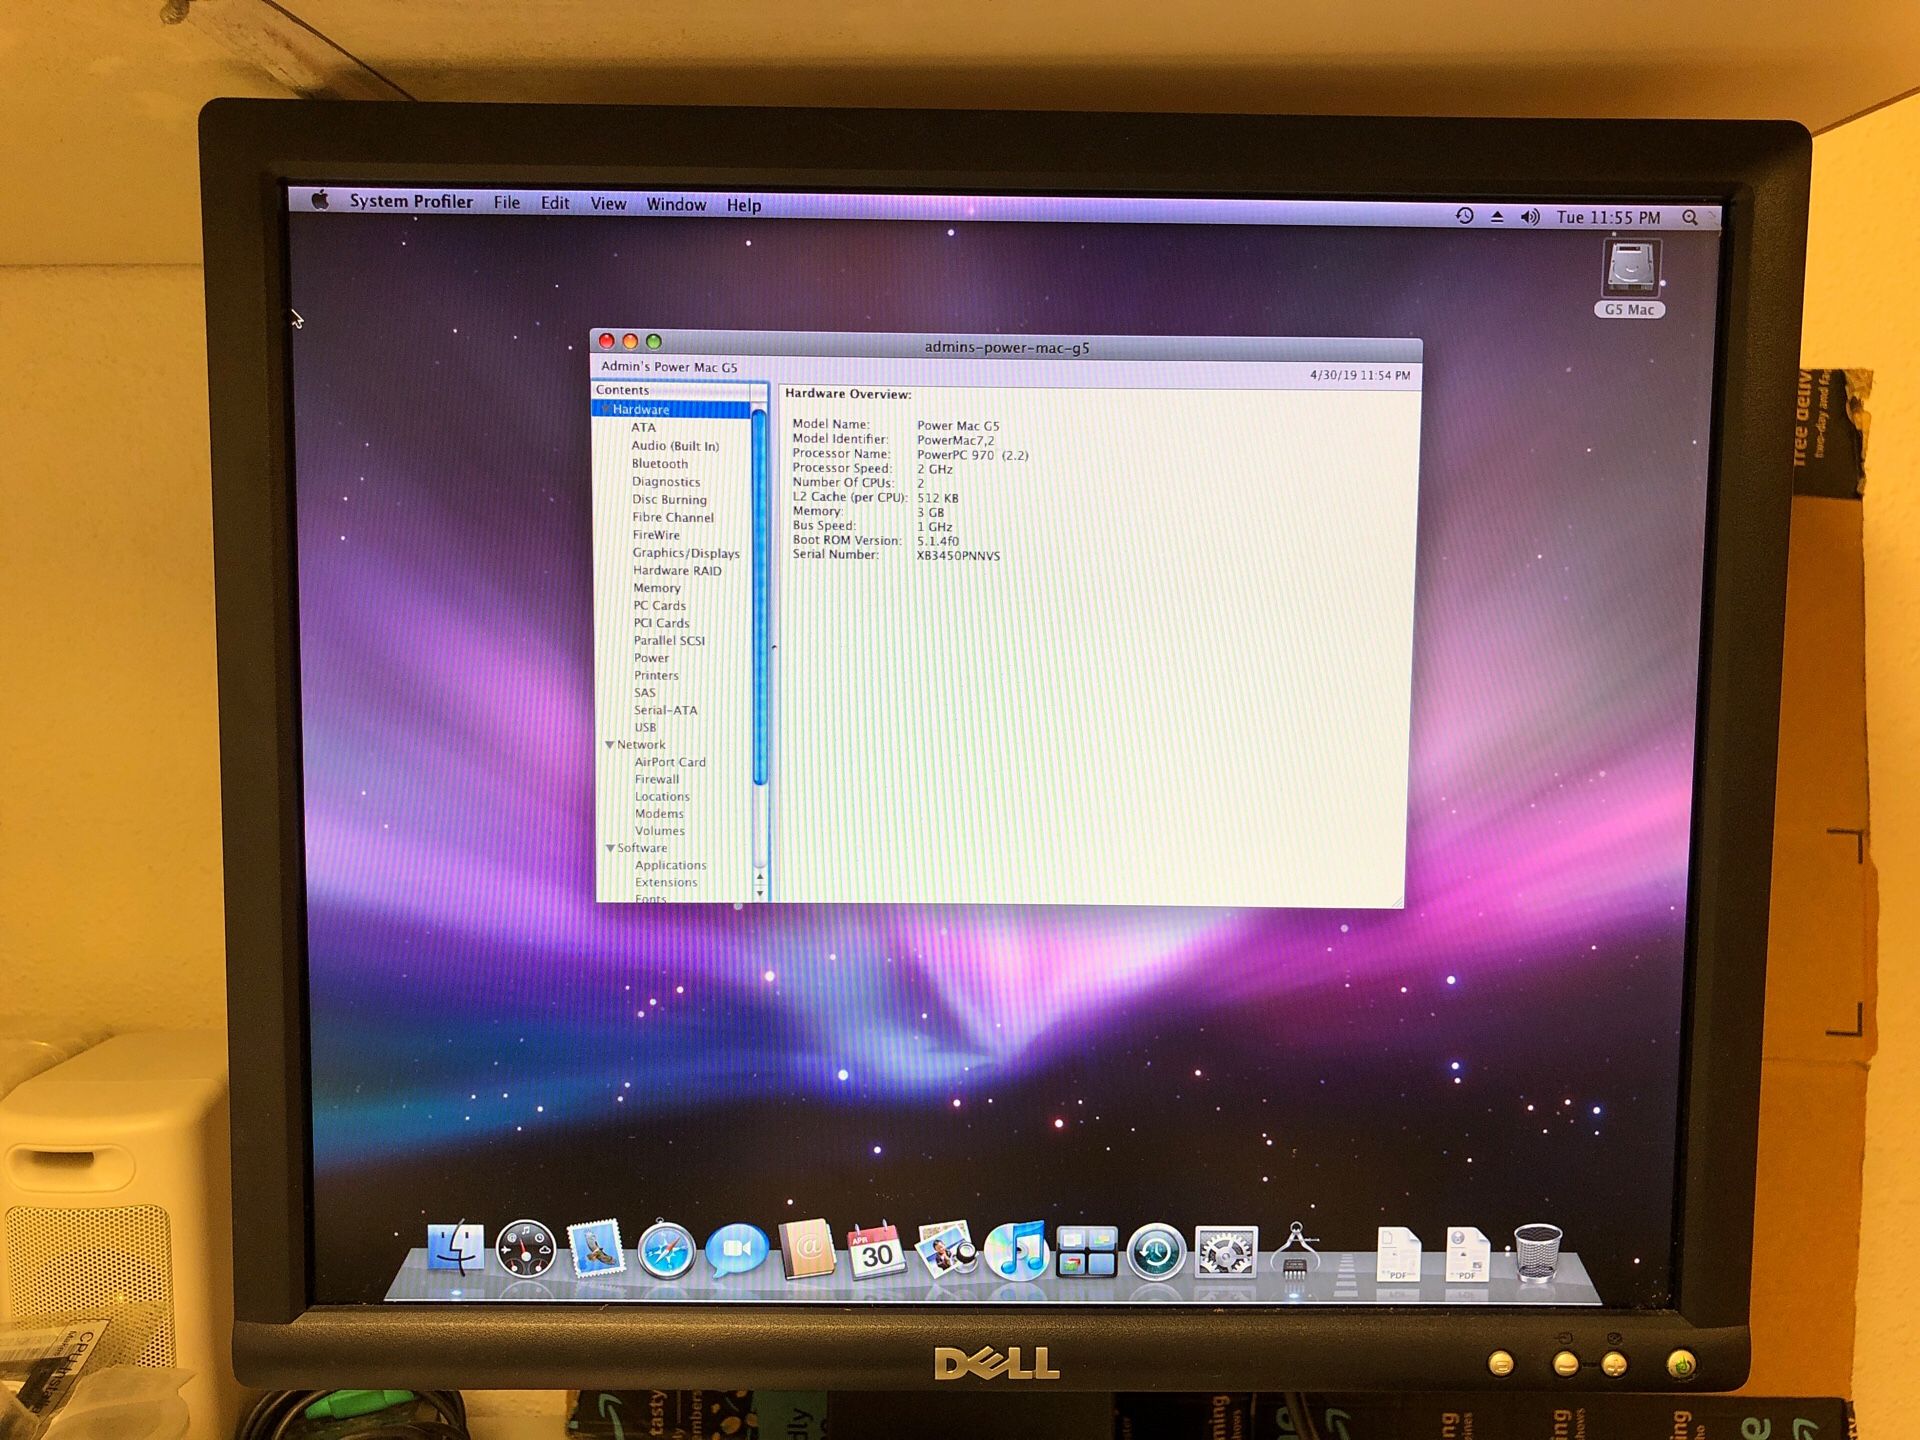Select Hardware RAID entry
1920x1440 pixels.
(677, 570)
